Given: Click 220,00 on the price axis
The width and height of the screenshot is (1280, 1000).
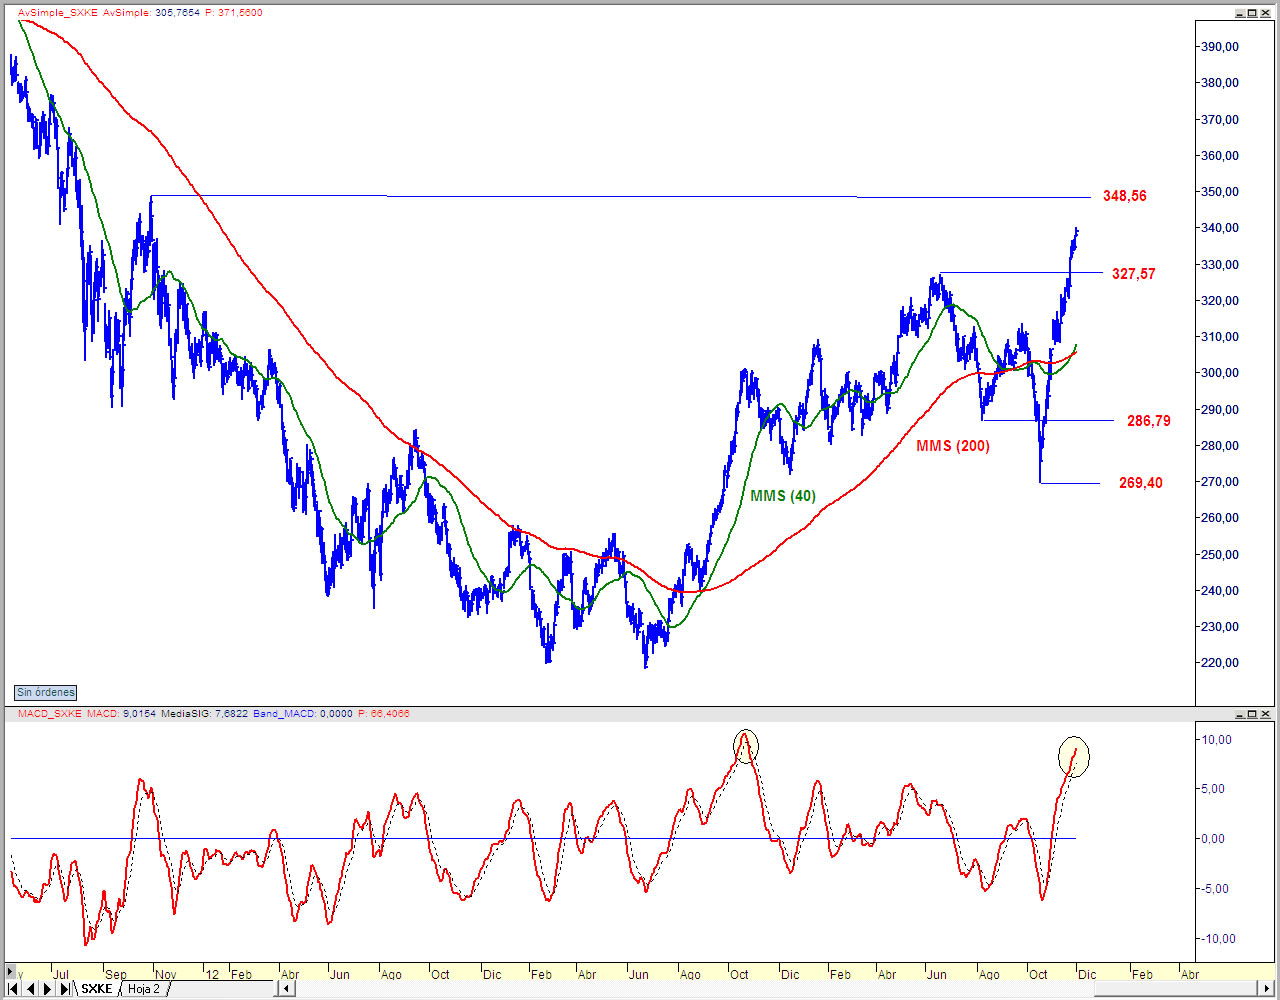Looking at the screenshot, I should (x=1219, y=663).
